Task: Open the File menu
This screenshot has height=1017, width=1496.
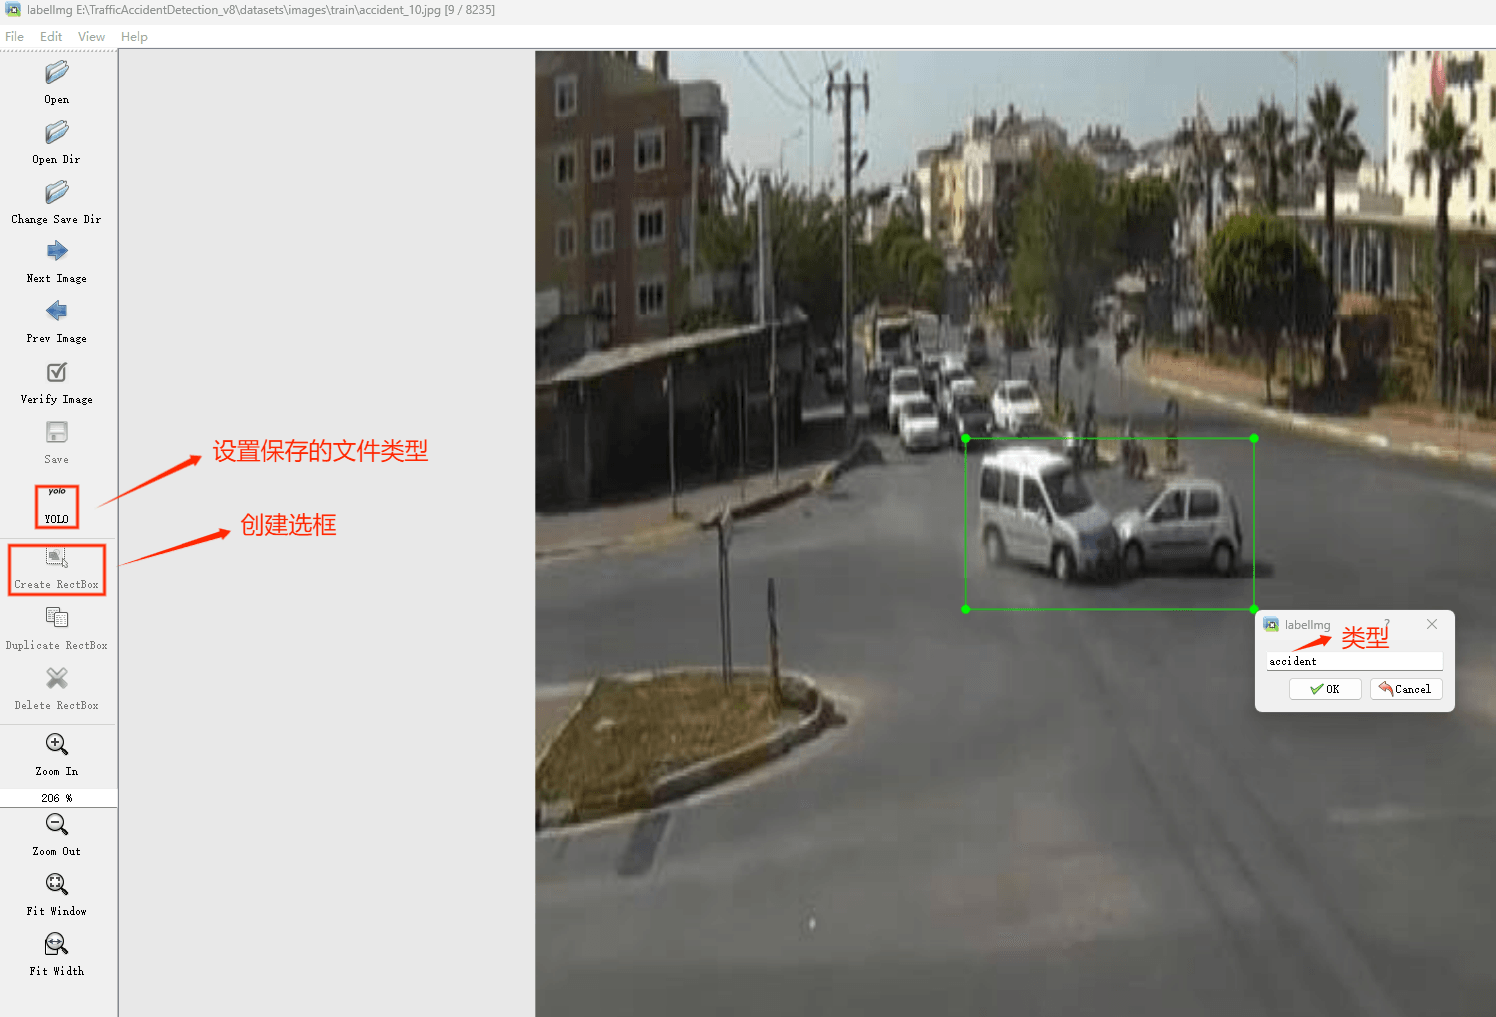Action: tap(14, 37)
